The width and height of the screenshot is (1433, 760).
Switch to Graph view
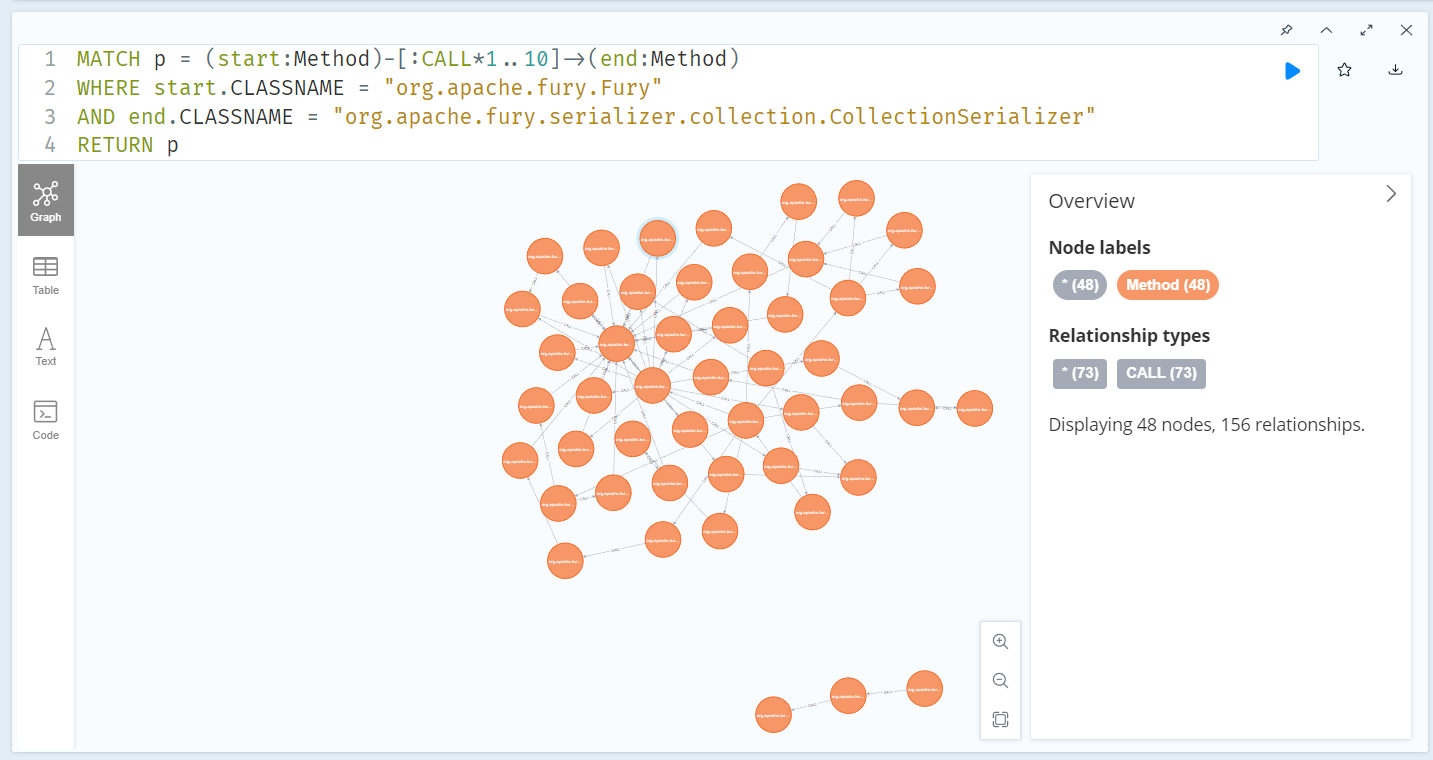tap(46, 200)
